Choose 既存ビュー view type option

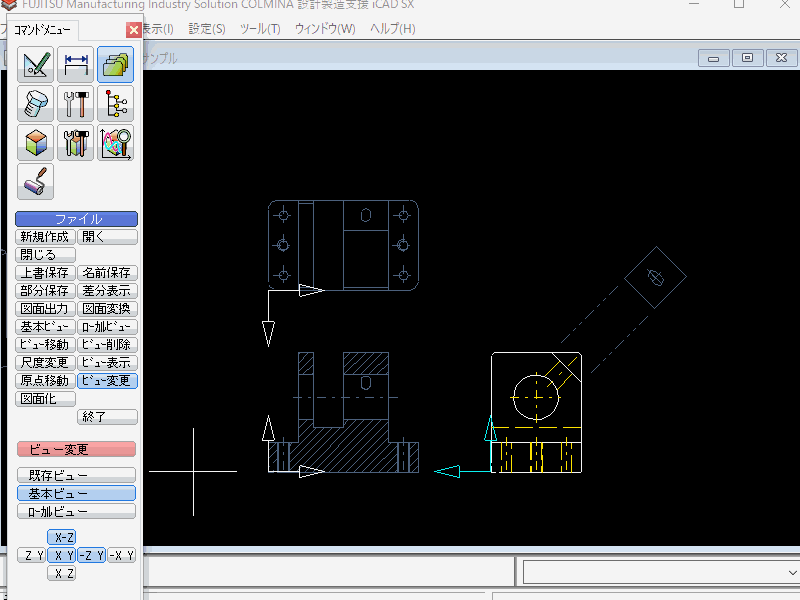[76, 475]
